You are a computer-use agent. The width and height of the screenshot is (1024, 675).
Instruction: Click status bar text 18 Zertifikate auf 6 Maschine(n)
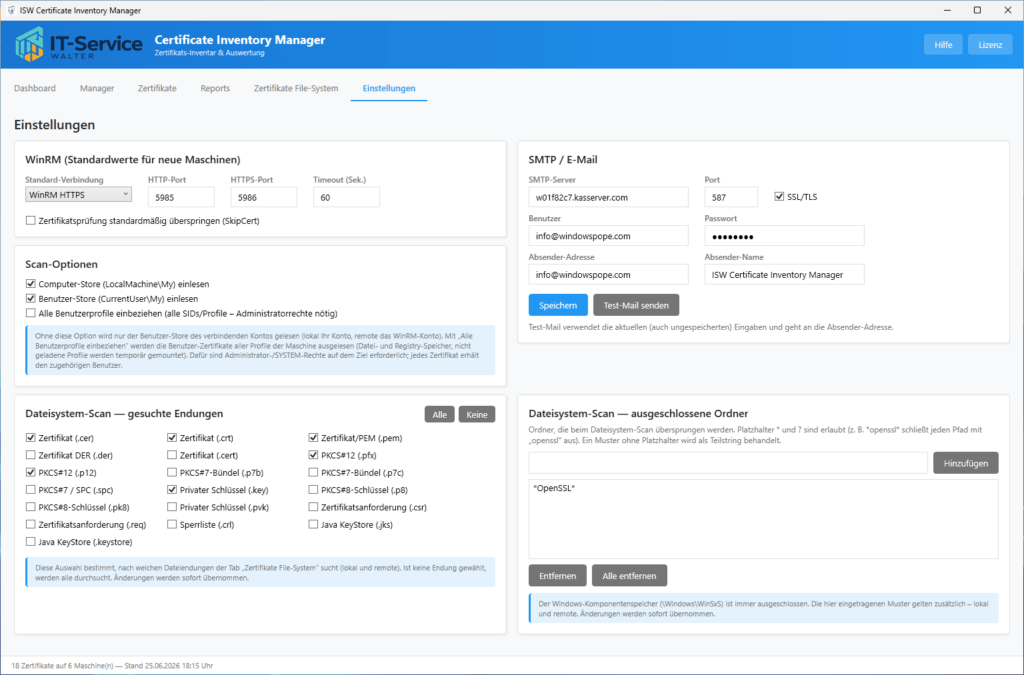click(x=63, y=666)
